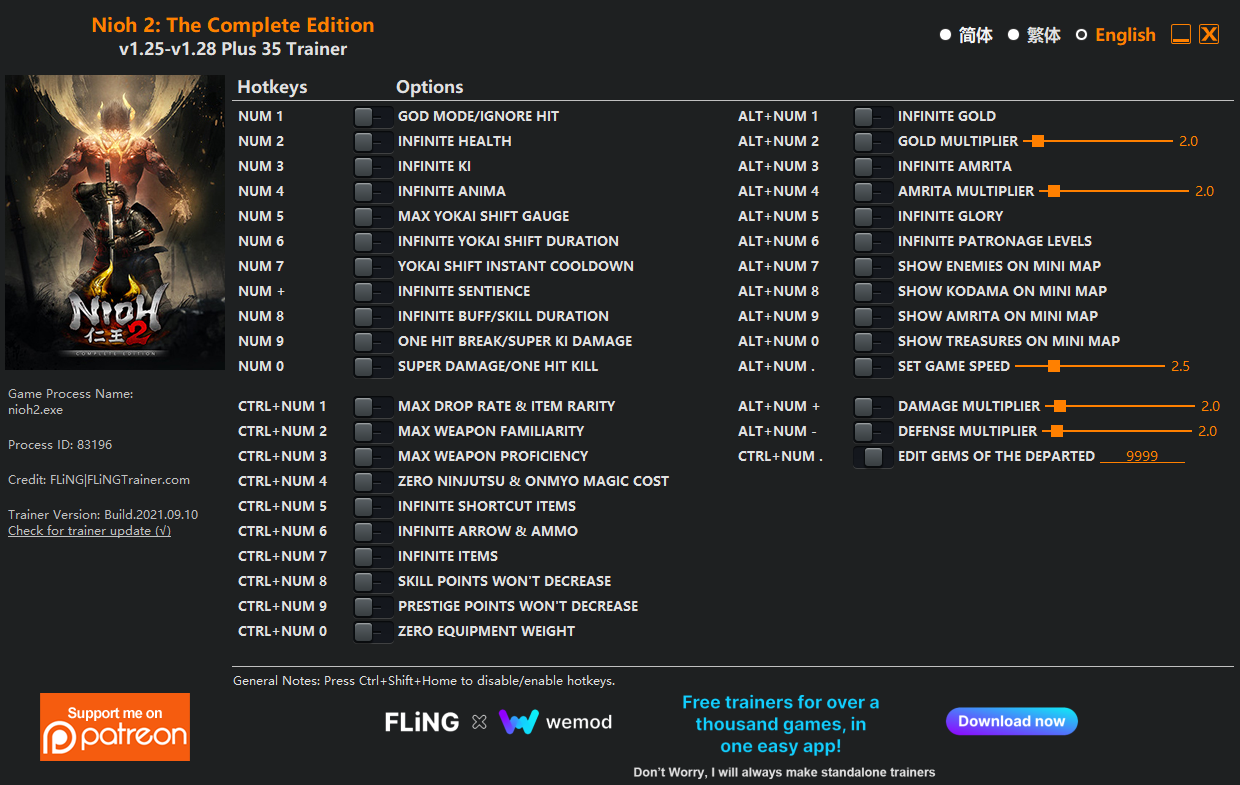This screenshot has width=1240, height=785.
Task: Click the FLiNG logo in banner
Action: [422, 722]
